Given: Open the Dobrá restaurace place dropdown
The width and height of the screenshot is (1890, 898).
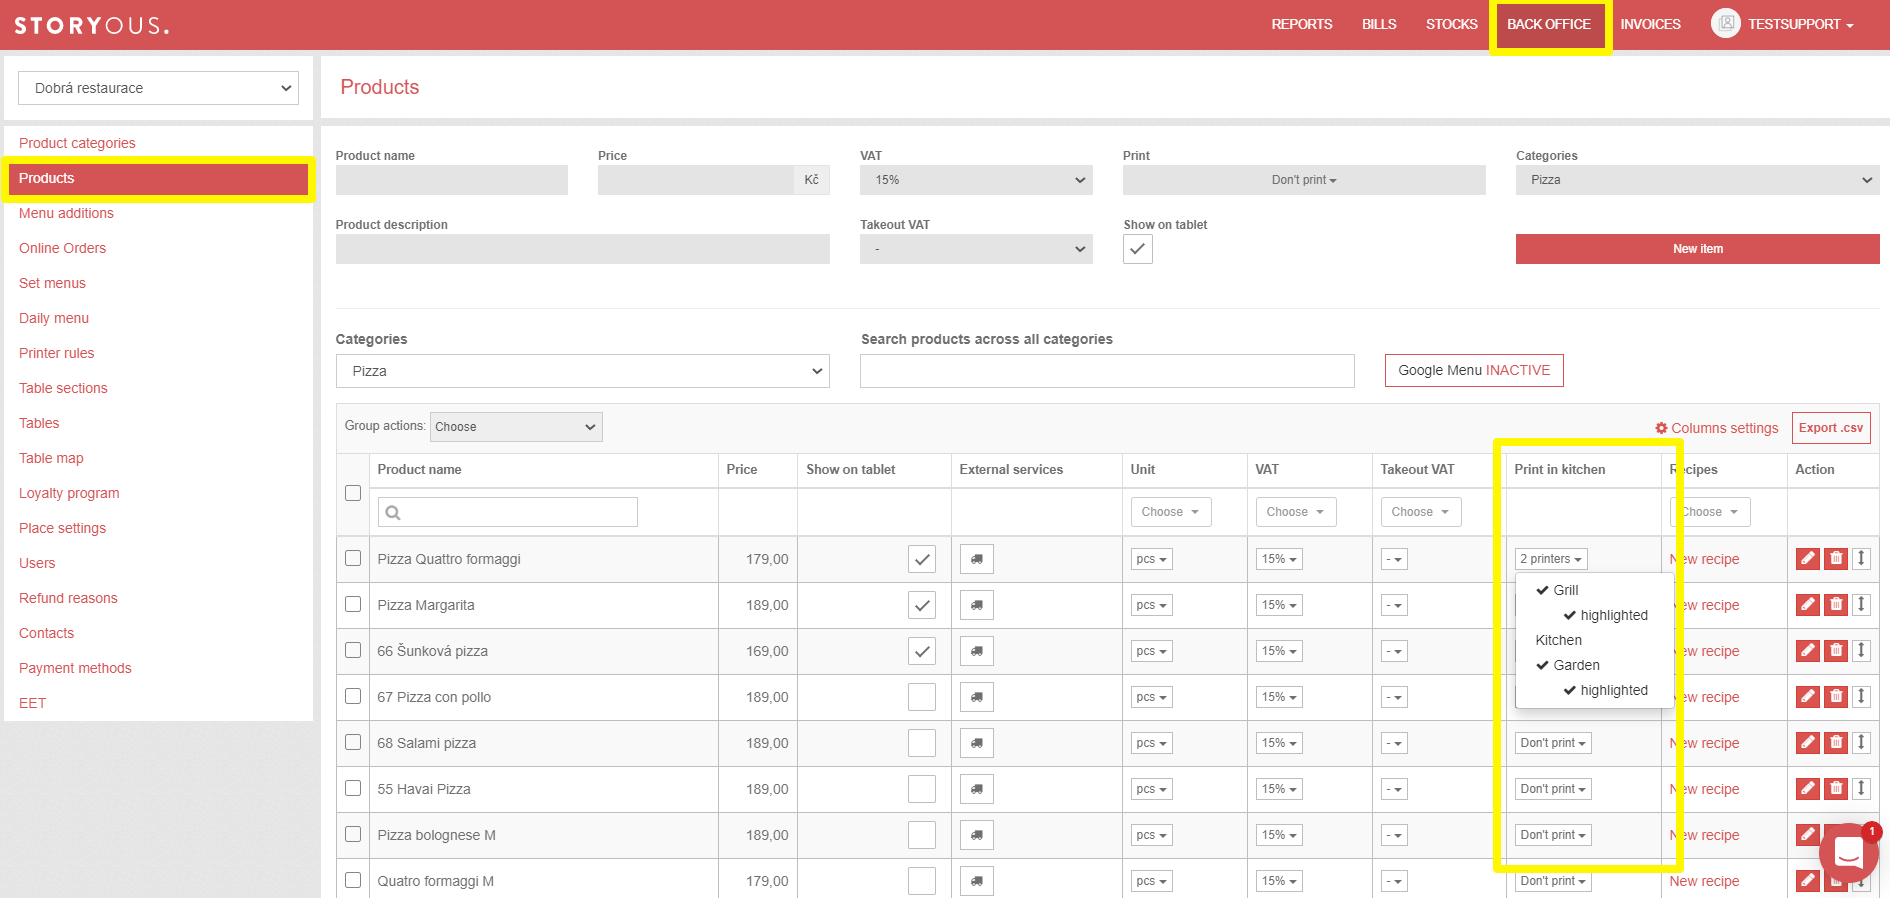Looking at the screenshot, I should tap(158, 88).
